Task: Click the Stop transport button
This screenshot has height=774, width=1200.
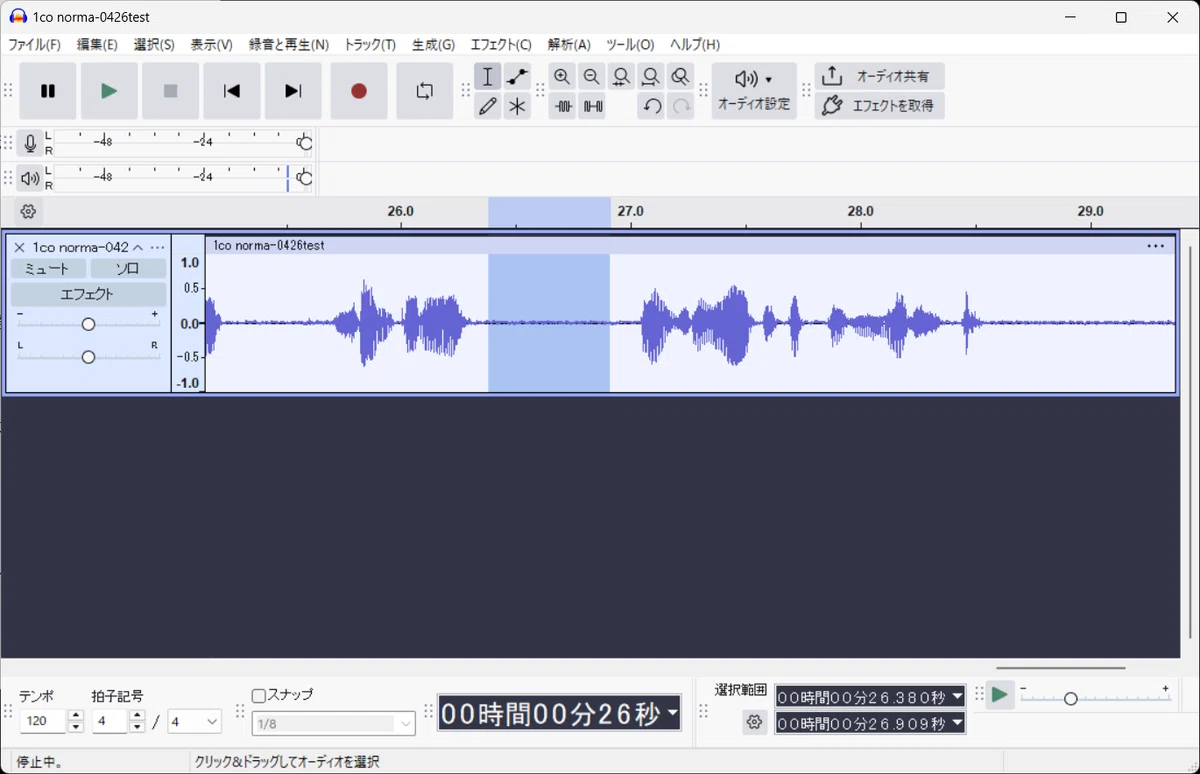Action: point(170,91)
